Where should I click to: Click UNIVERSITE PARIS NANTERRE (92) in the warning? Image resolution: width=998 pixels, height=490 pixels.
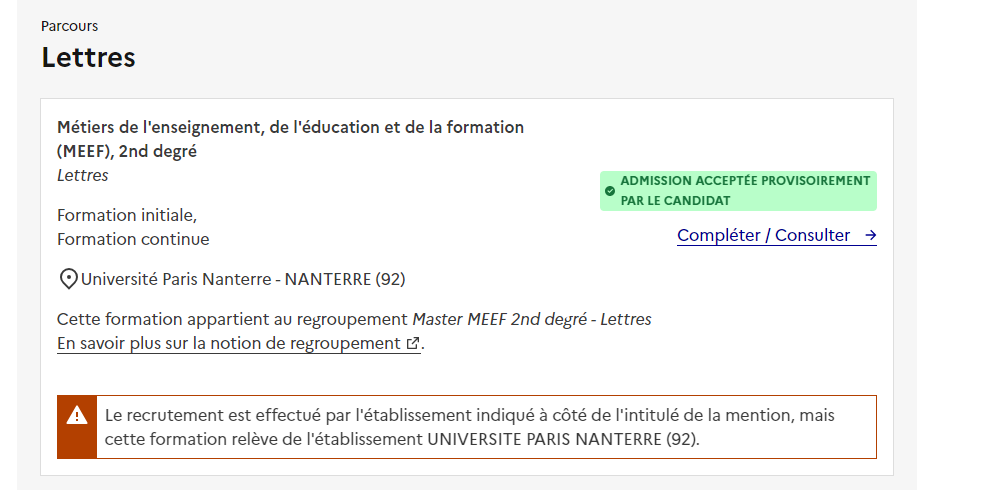pos(563,440)
